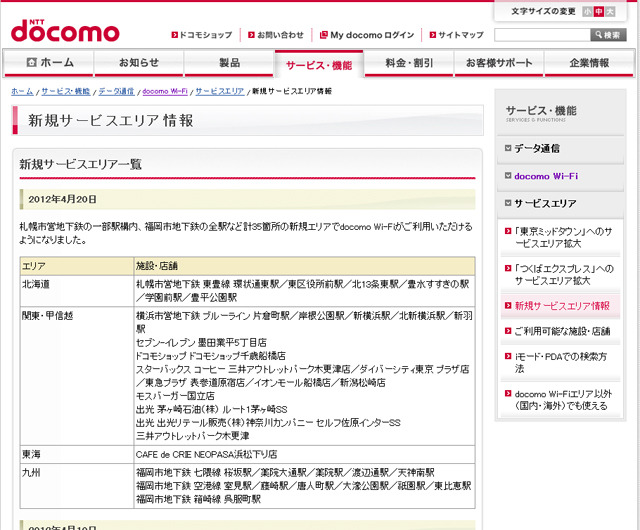Open the お客様サポート navigation tab
This screenshot has width=640, height=530.
click(x=499, y=63)
